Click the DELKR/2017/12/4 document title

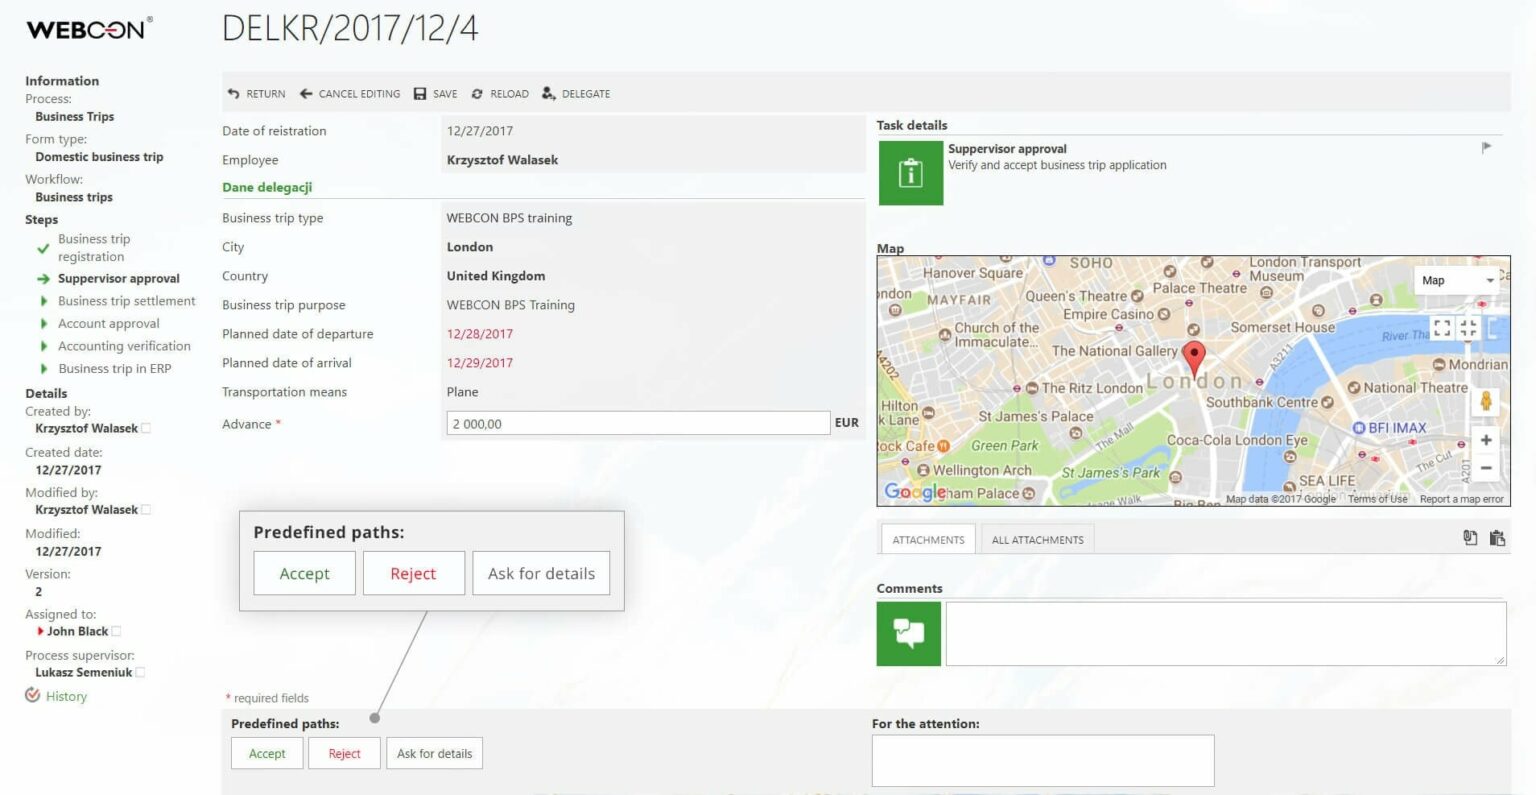tap(350, 28)
